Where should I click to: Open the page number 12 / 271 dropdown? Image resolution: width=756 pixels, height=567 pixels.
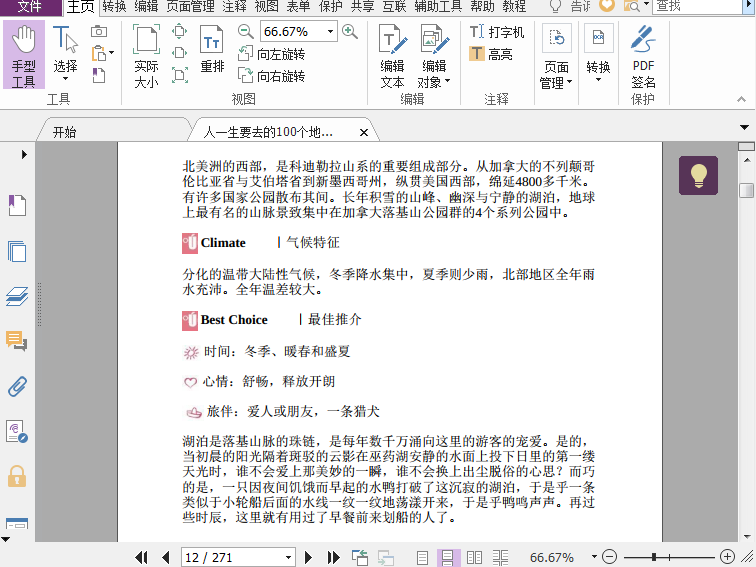point(288,557)
